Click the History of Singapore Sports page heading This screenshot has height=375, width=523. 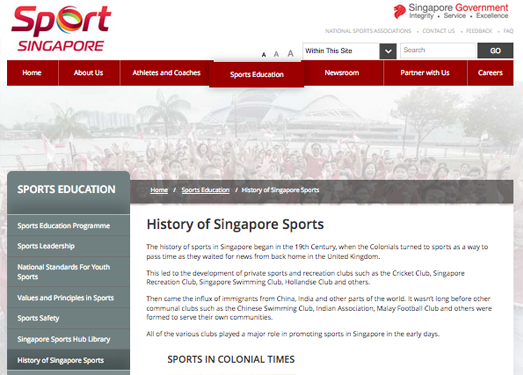click(235, 225)
